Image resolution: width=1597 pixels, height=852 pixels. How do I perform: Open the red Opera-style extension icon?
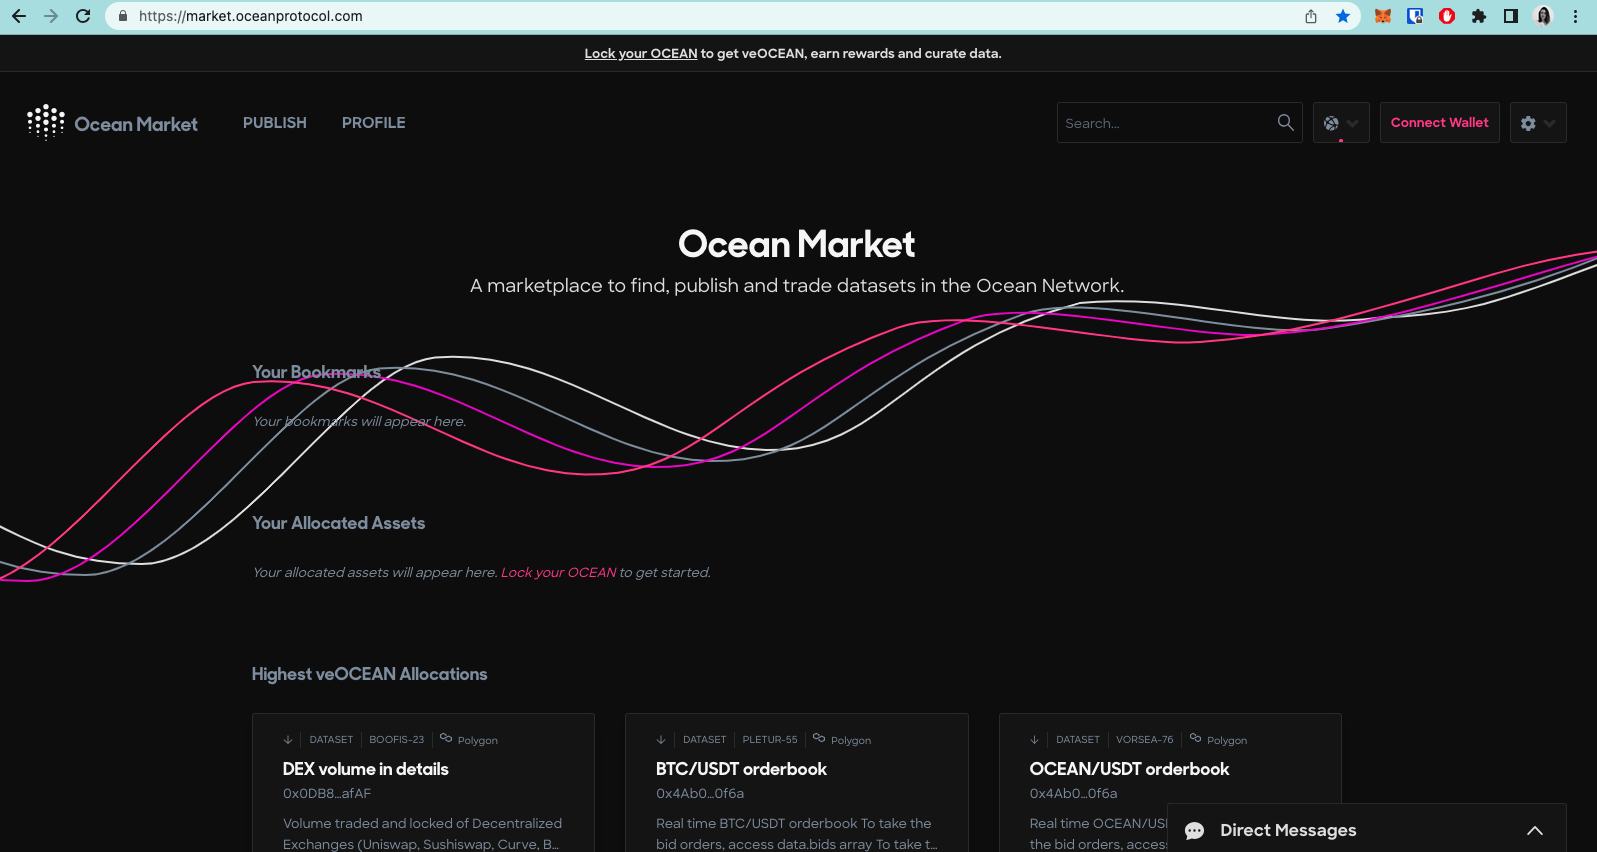click(x=1447, y=16)
